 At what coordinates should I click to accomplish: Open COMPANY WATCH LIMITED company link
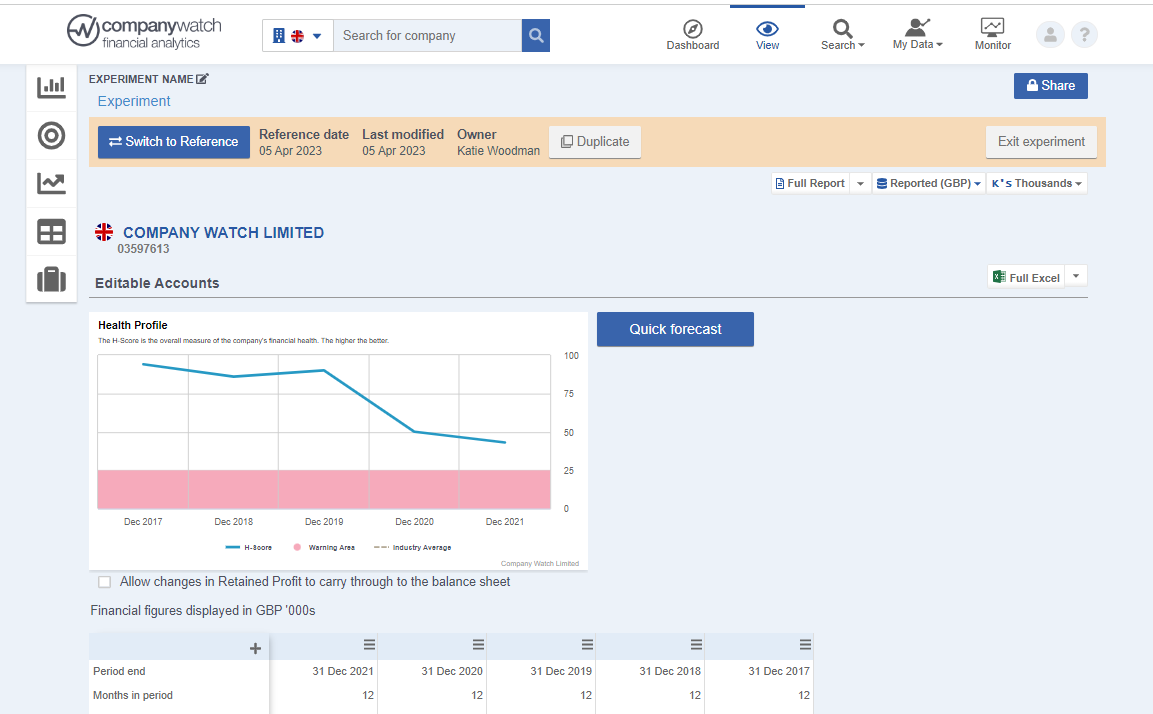tap(224, 232)
